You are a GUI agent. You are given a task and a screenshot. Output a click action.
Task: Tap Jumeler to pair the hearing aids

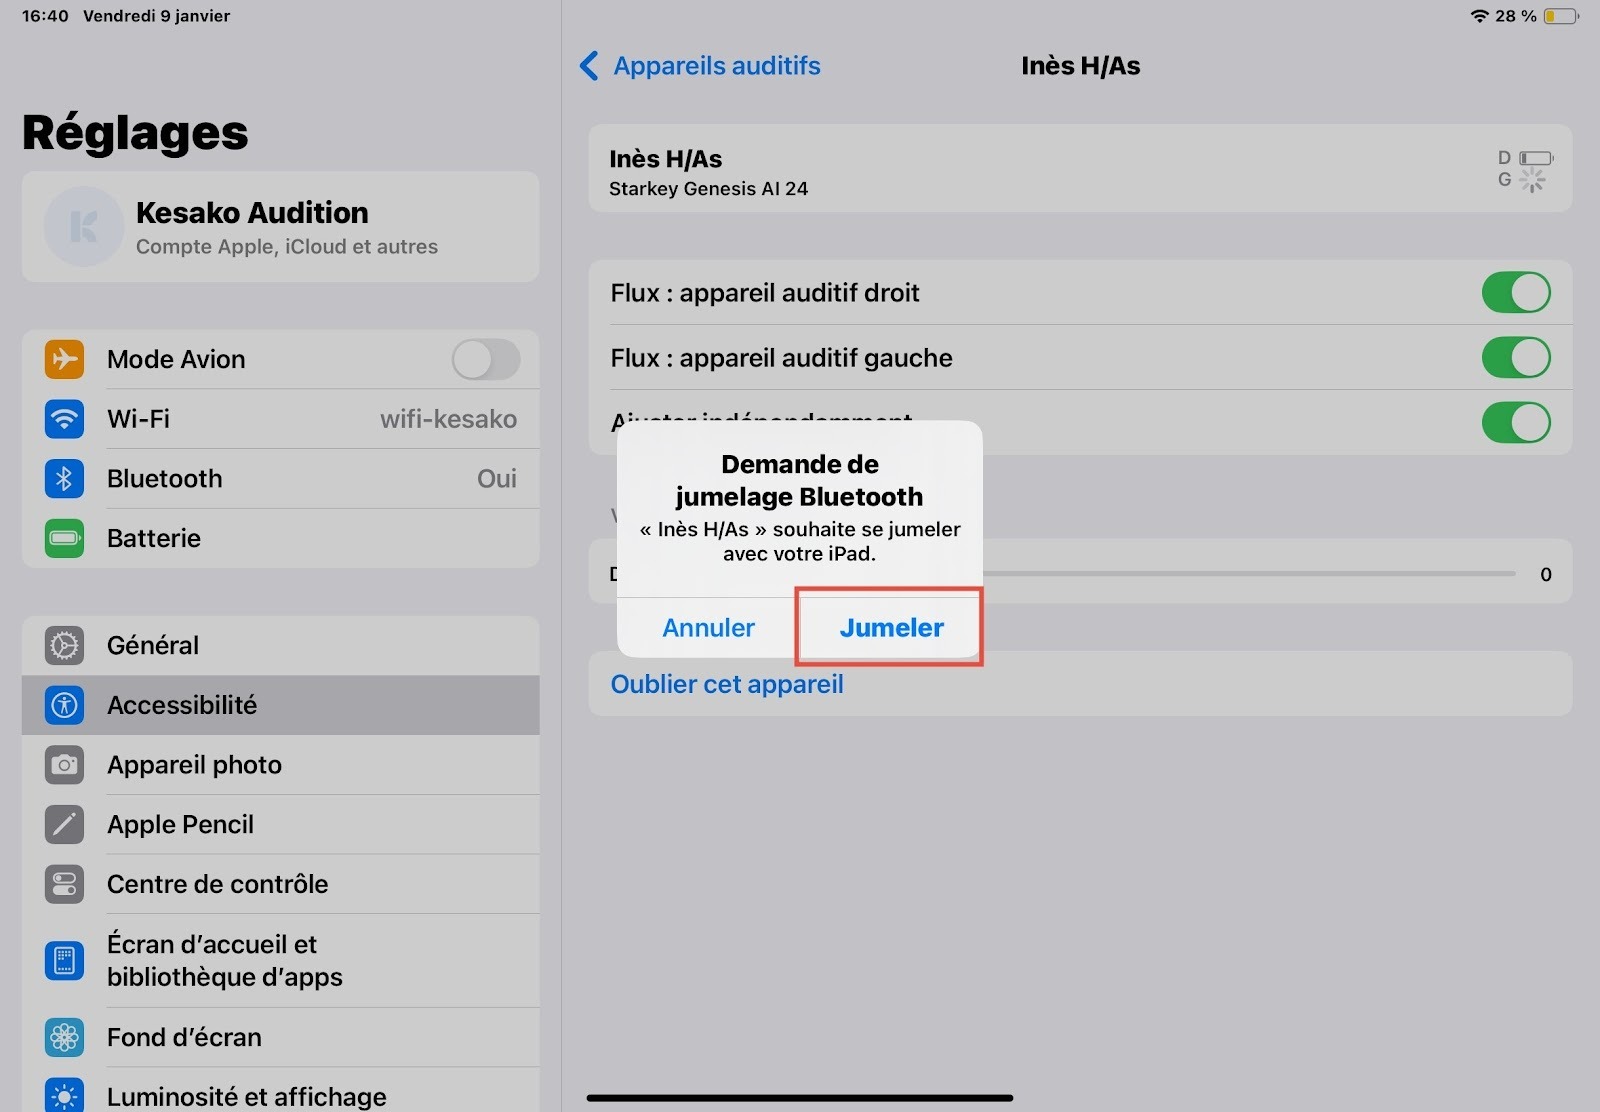[x=891, y=628]
